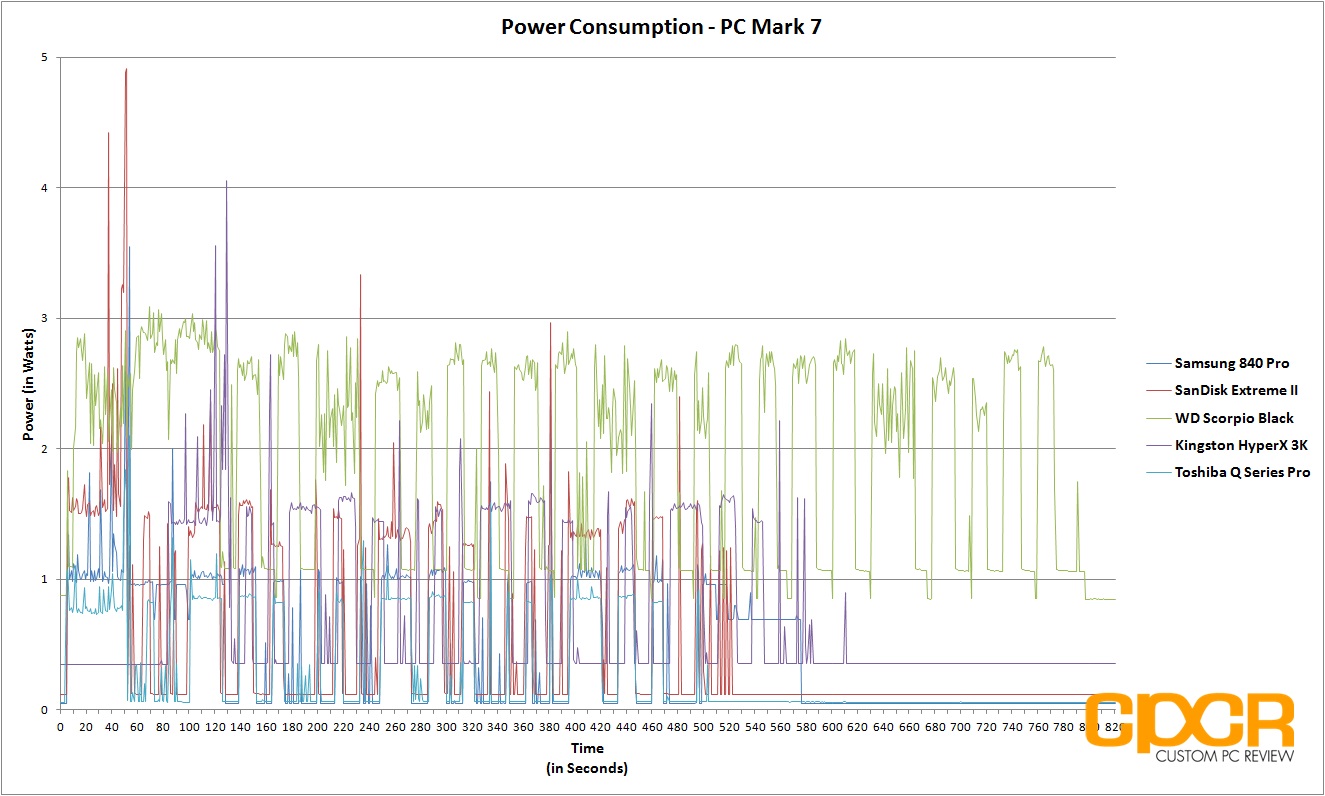Screen dimensions: 1325x796
Task: Click the y-axis value 2
Action: [45, 449]
